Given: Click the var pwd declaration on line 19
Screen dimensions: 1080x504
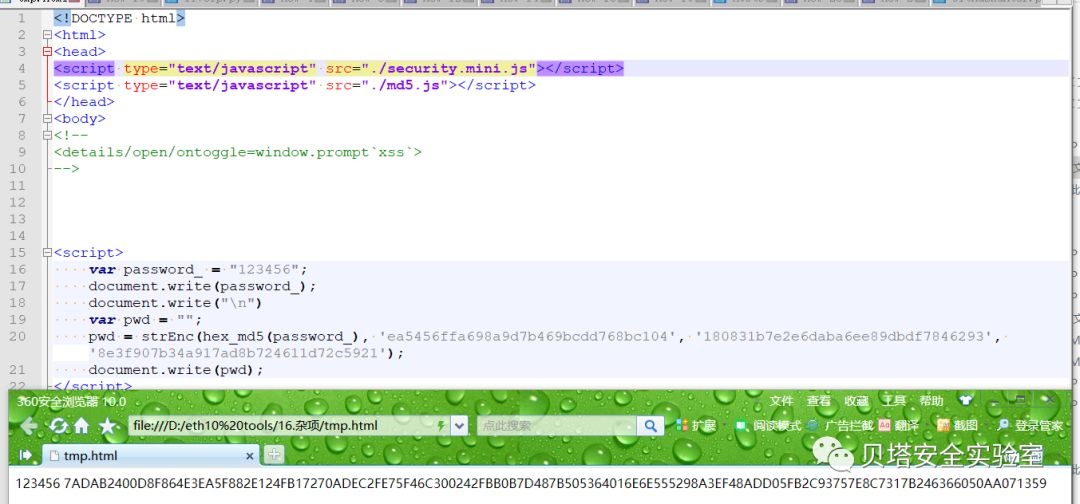Looking at the screenshot, I should [x=145, y=319].
